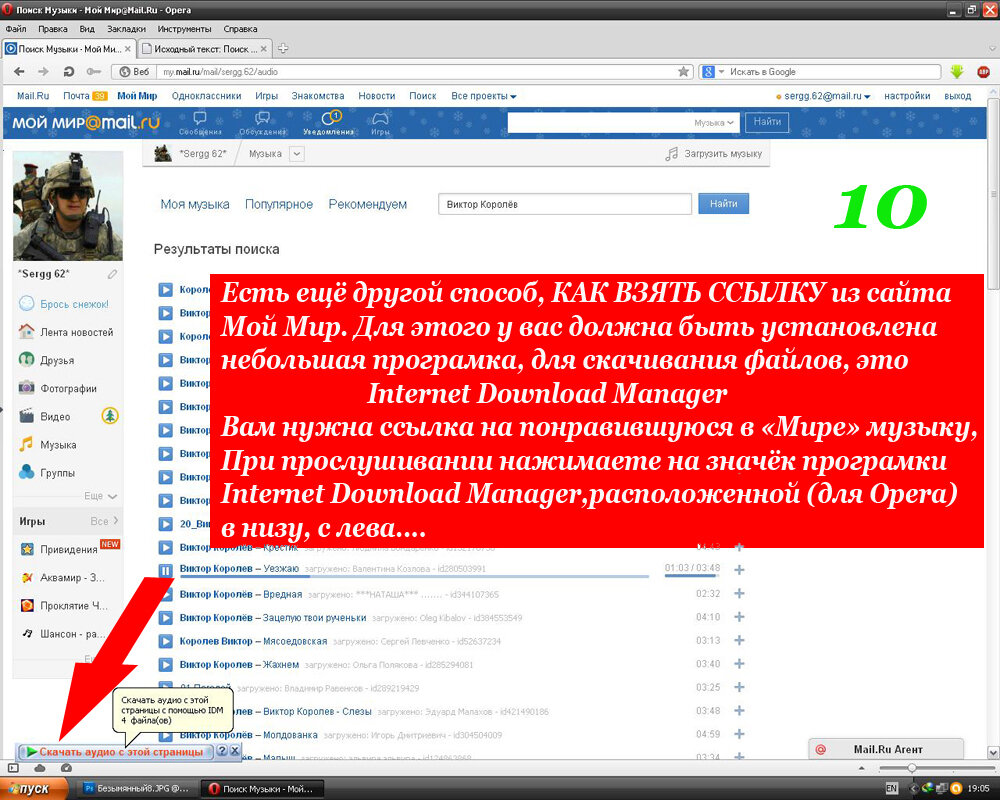
Task: Click the music search field with Виктор Королёв
Action: (565, 204)
